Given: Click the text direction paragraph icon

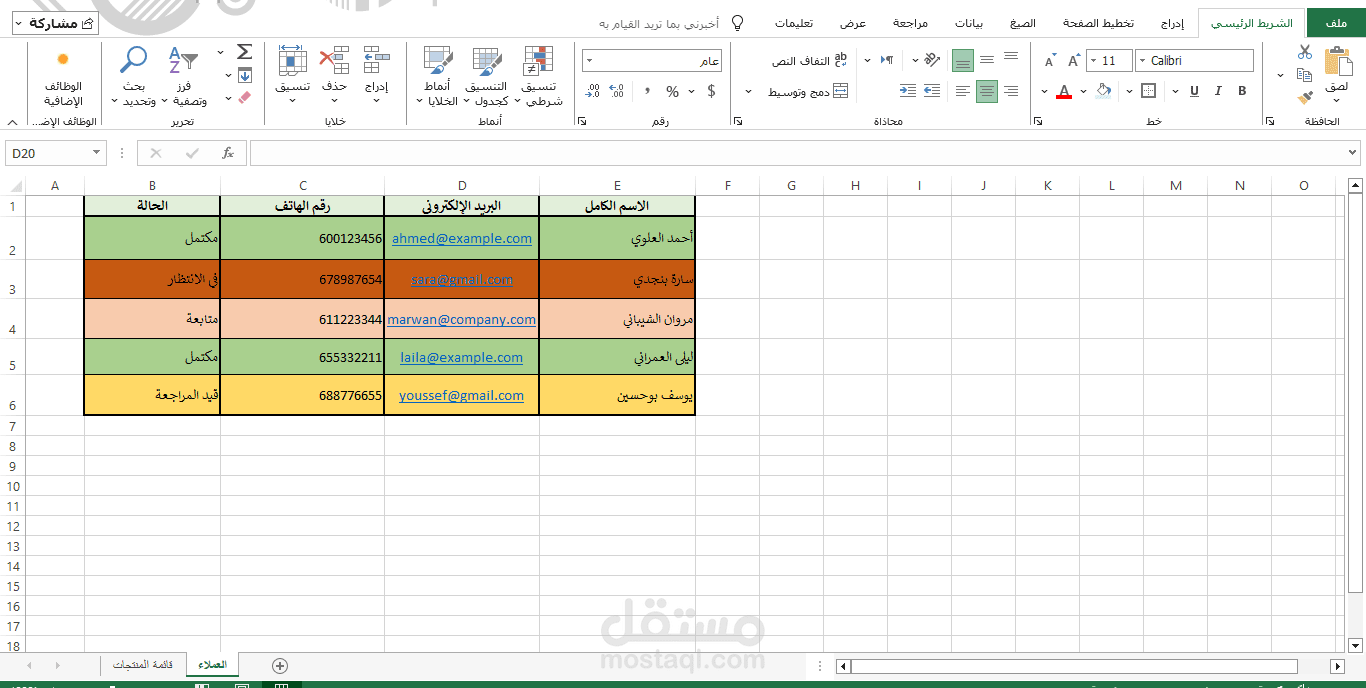Looking at the screenshot, I should click(x=887, y=60).
